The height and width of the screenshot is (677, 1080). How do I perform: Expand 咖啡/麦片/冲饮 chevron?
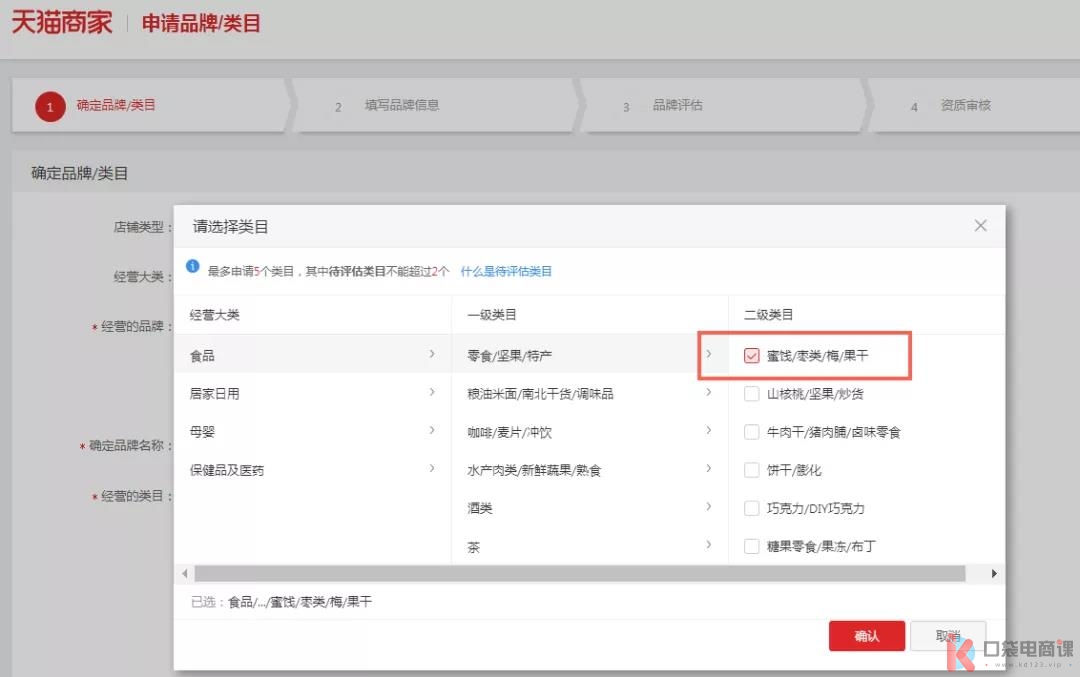point(709,430)
